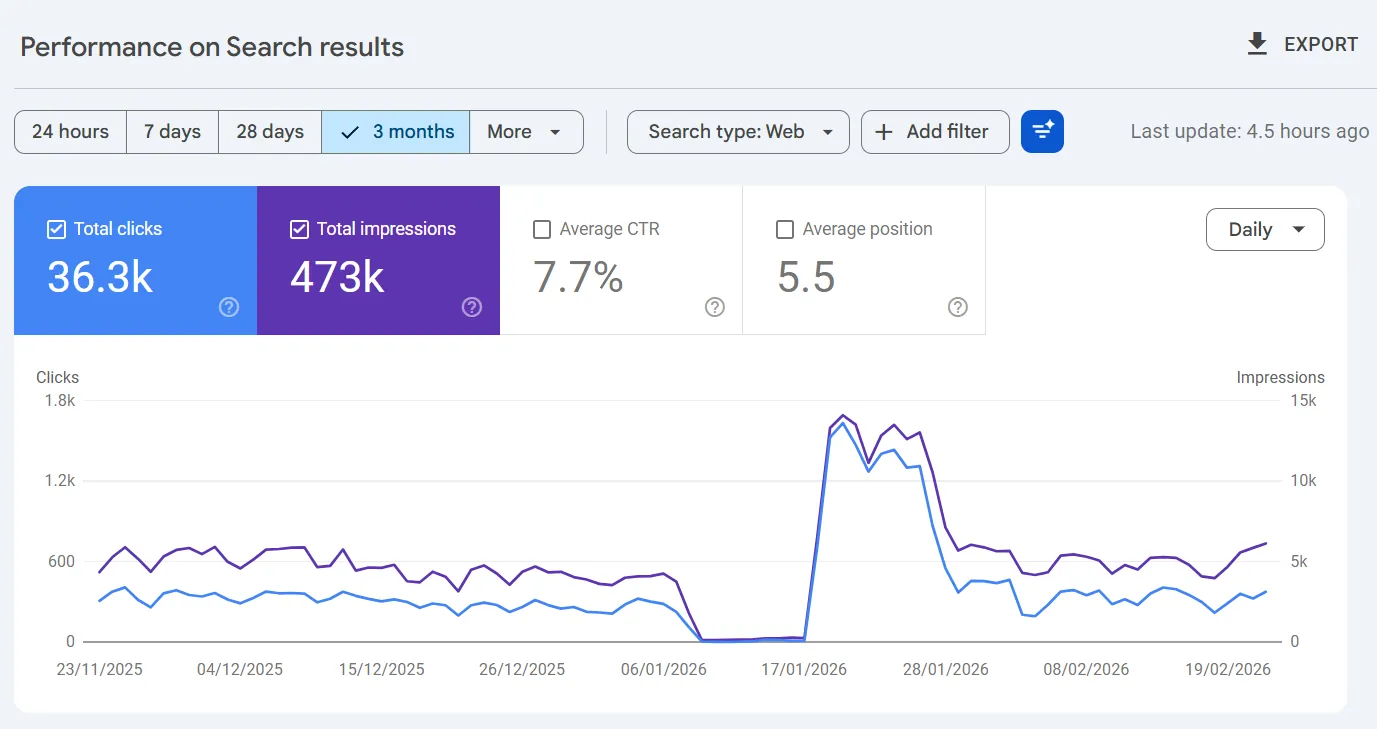Click the Total clicks help icon
1377x729 pixels.
[228, 307]
